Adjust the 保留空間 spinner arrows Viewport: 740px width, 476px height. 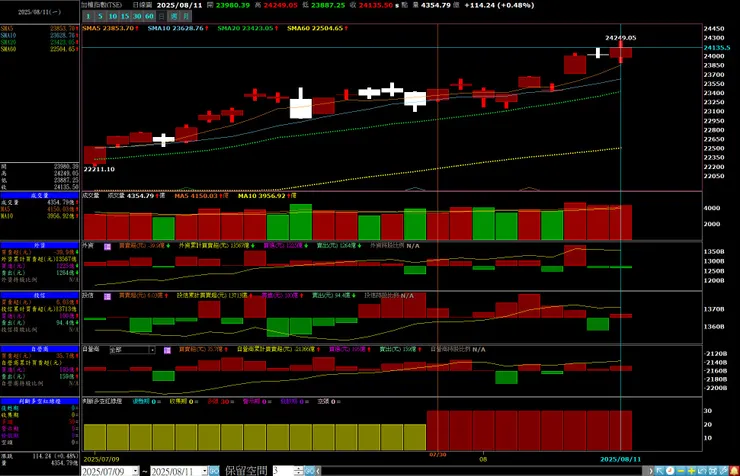pyautogui.click(x=298, y=471)
